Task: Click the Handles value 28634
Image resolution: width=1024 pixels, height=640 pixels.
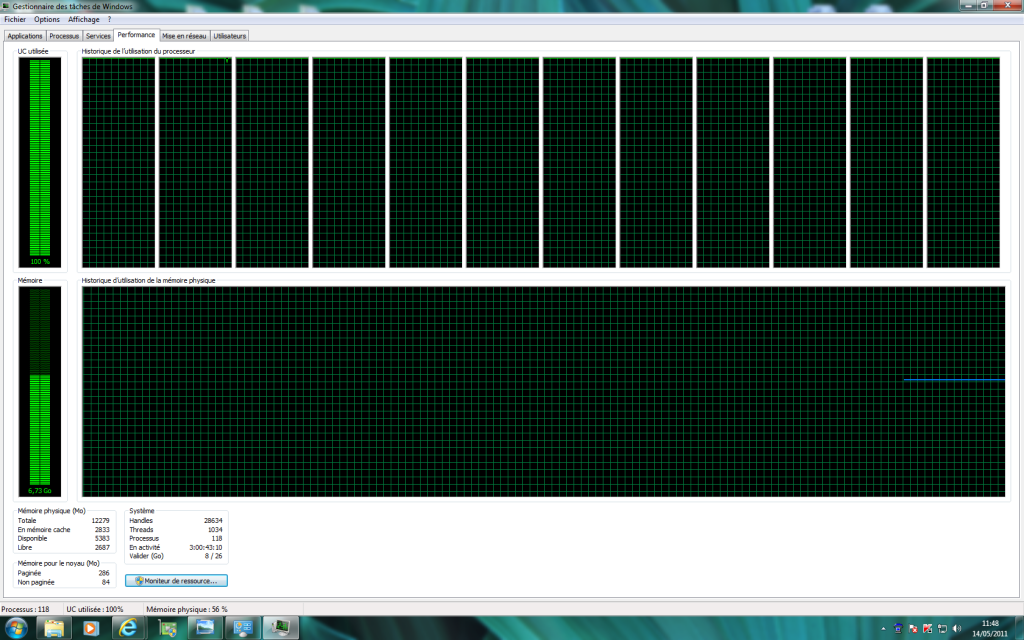Action: (213, 520)
